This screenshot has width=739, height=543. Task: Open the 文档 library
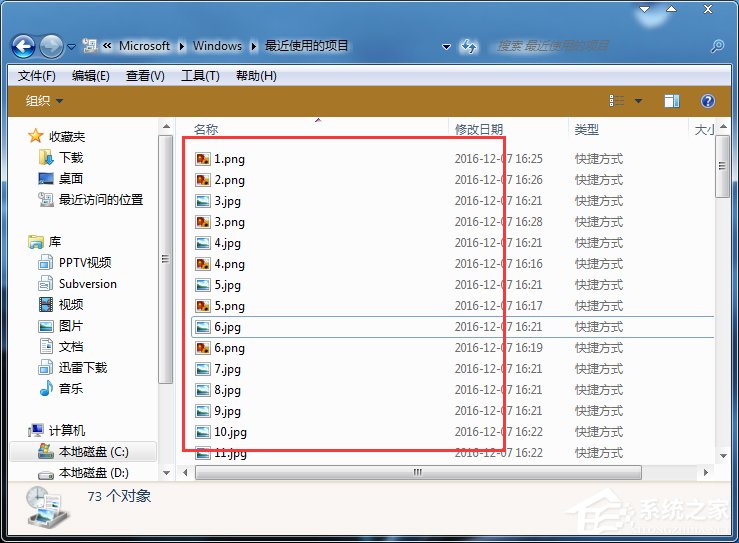click(x=61, y=346)
